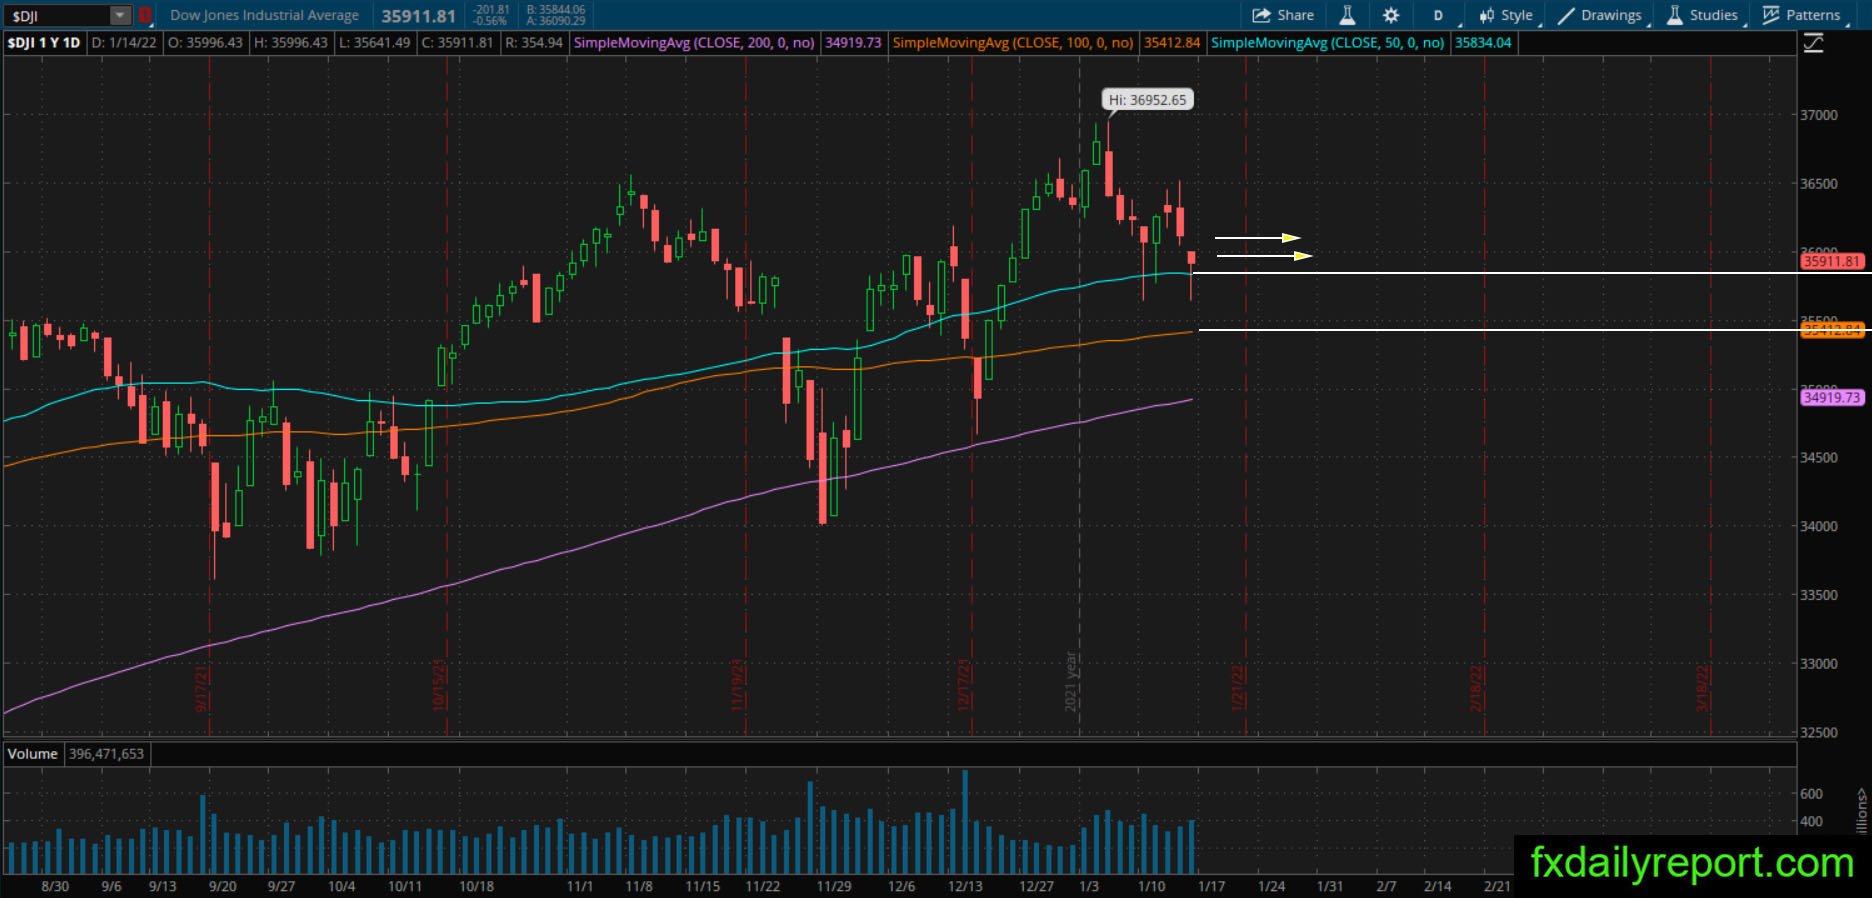The width and height of the screenshot is (1872, 898).
Task: Open the Patterns menu
Action: tap(1802, 15)
